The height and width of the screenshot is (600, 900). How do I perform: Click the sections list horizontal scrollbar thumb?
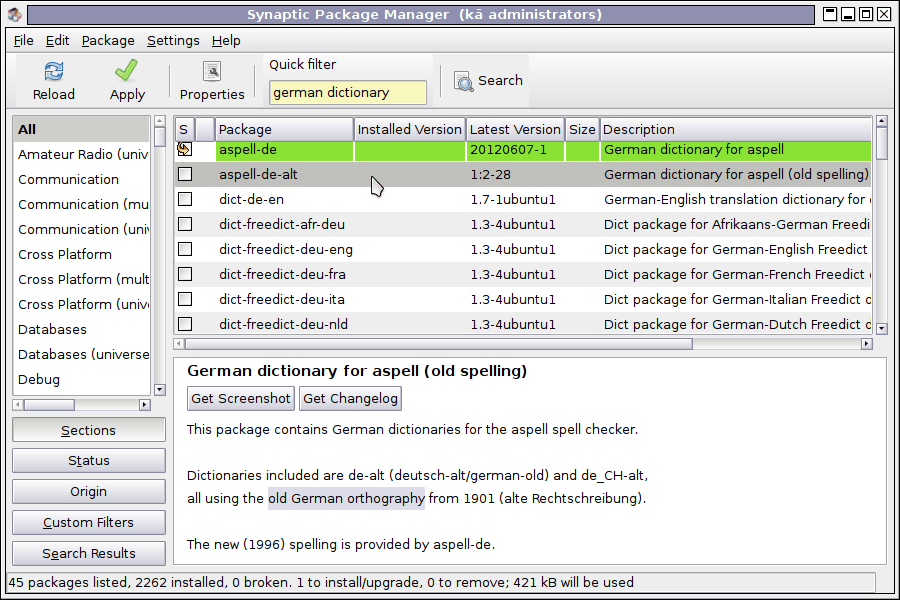pos(49,405)
